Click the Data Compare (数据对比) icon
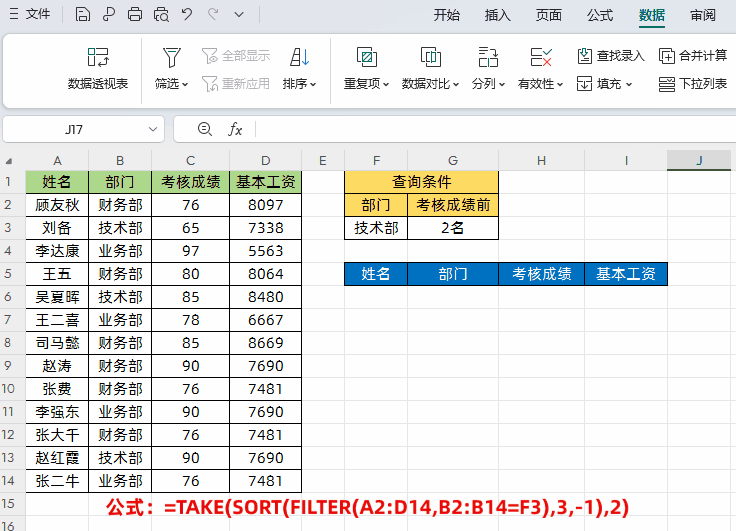This screenshot has height=531, width=736. [x=430, y=58]
